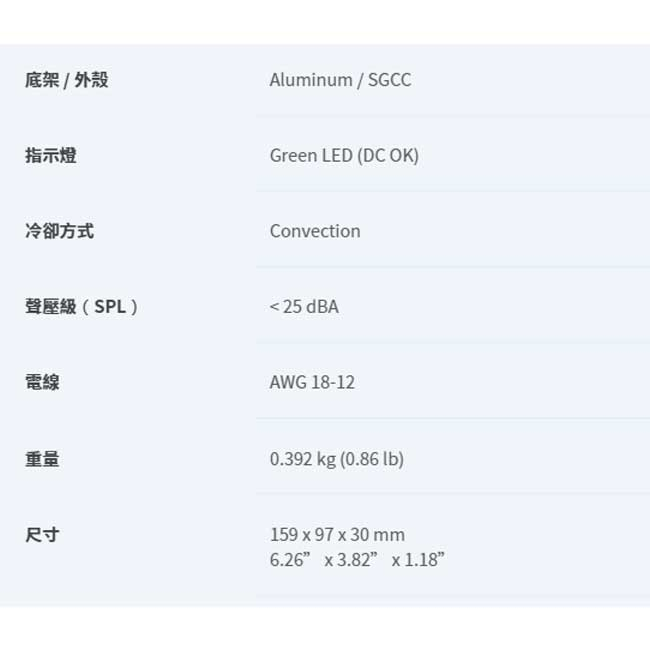
Task: Select the Aluminum / SGCC value
Action: (x=340, y=80)
